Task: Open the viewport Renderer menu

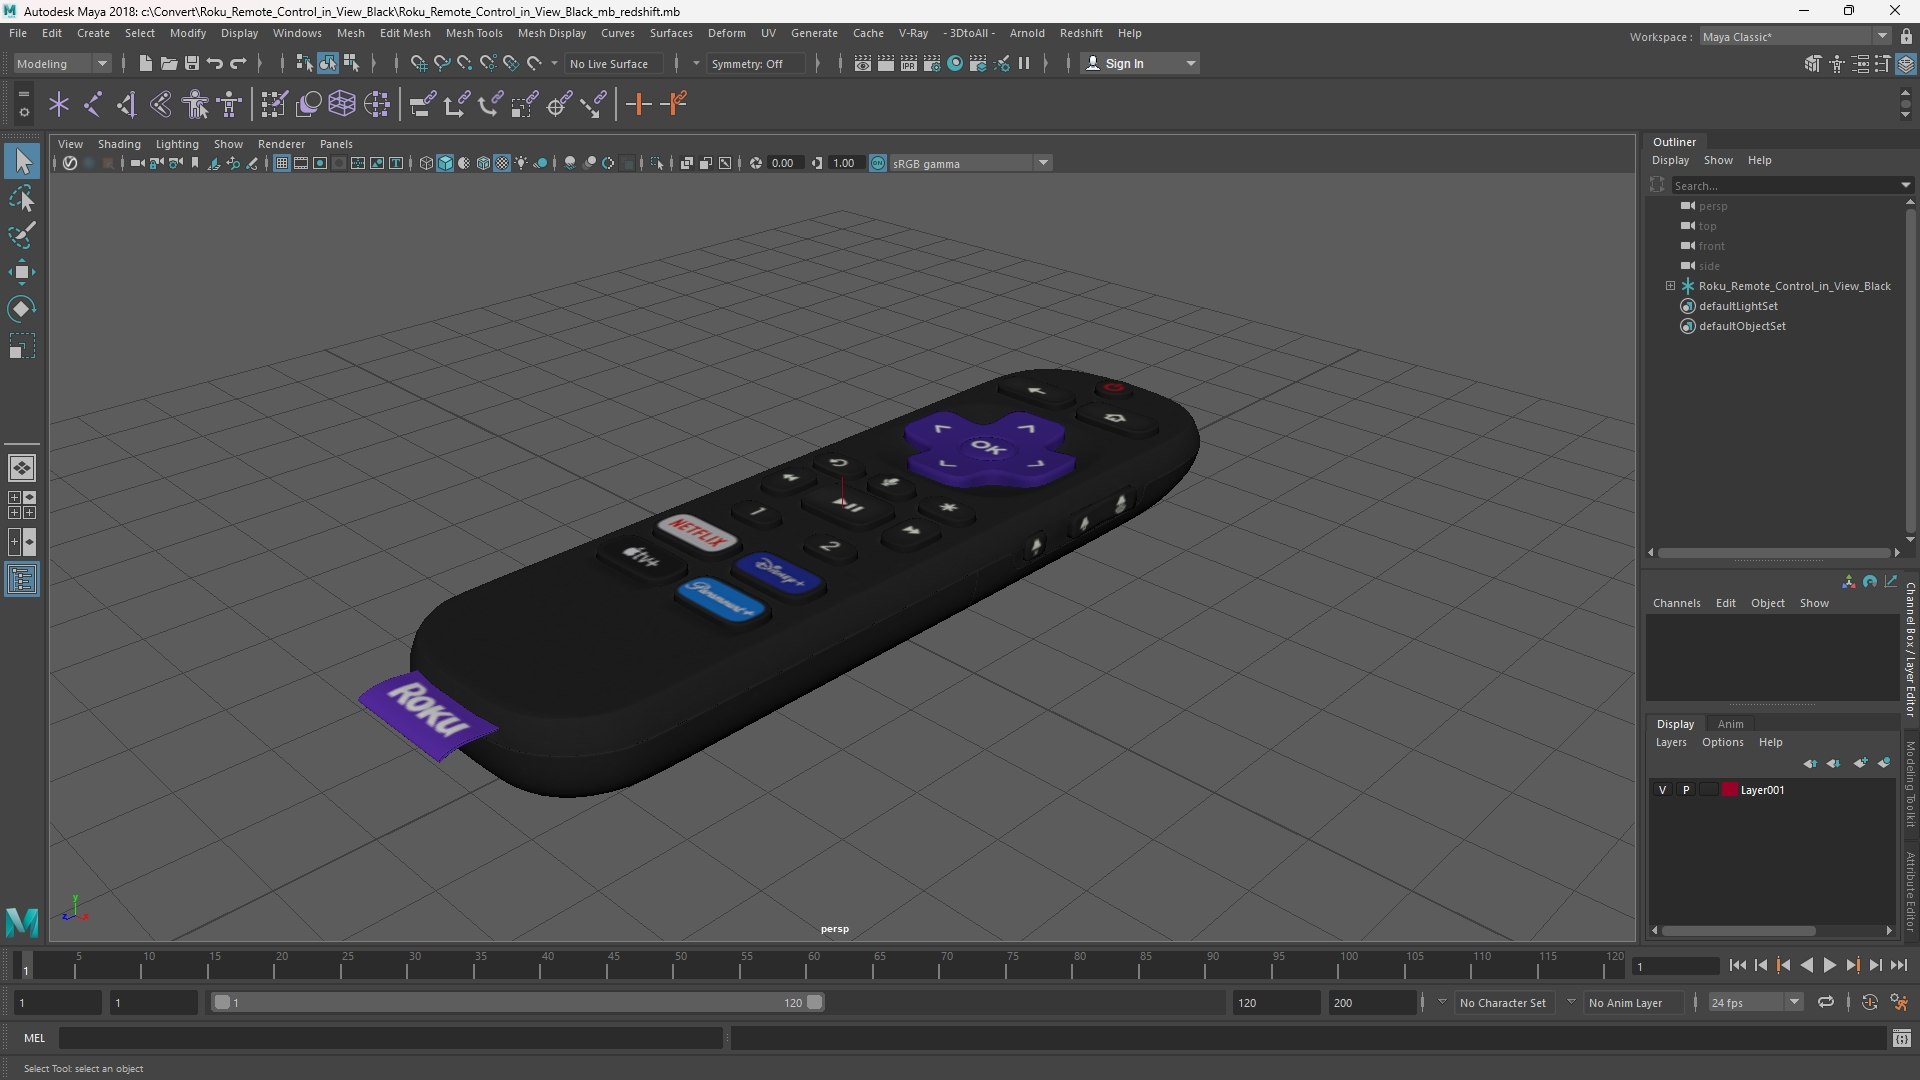Action: coord(281,144)
